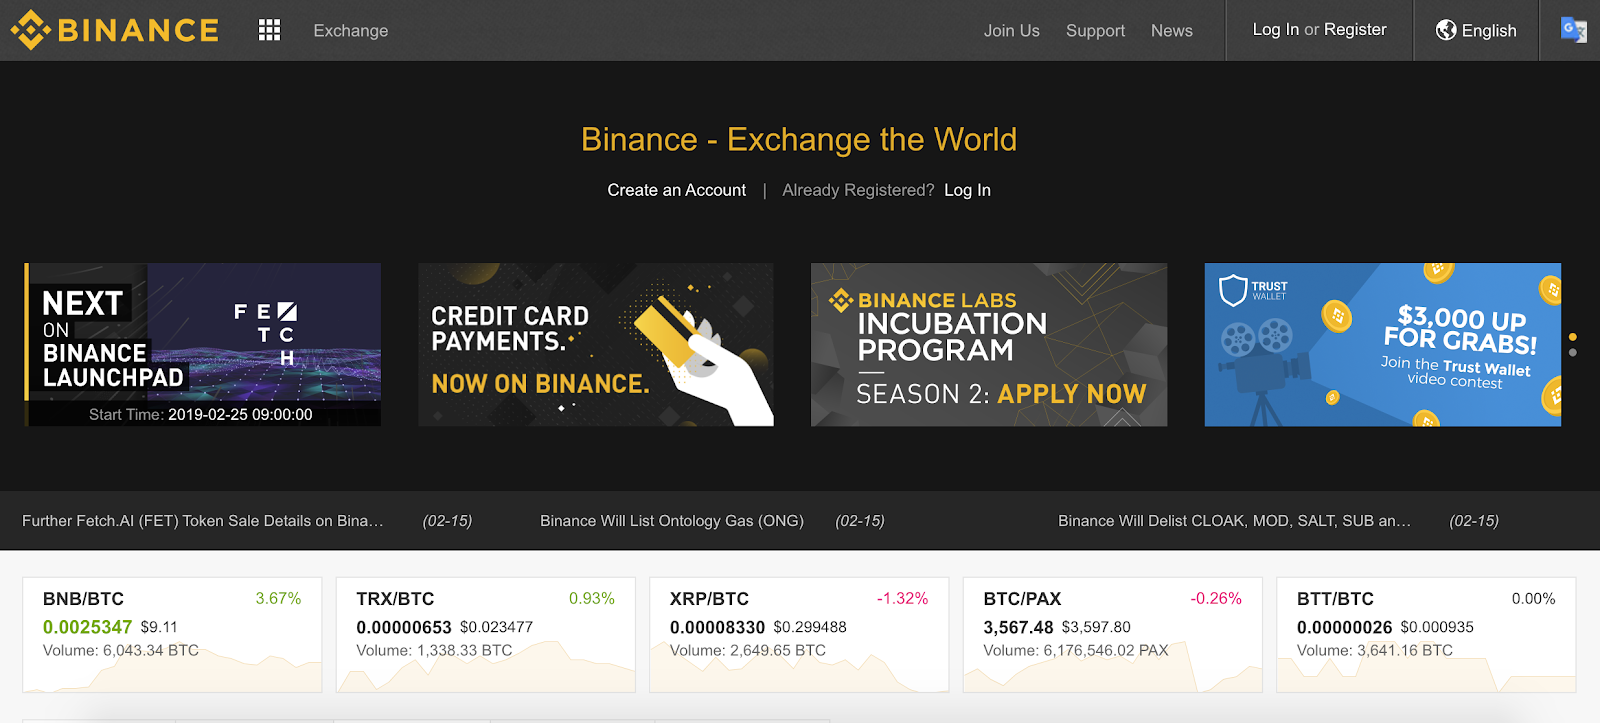Viewport: 1600px width, 723px height.
Task: Select the yellow carousel indicator dot
Action: (x=1573, y=337)
